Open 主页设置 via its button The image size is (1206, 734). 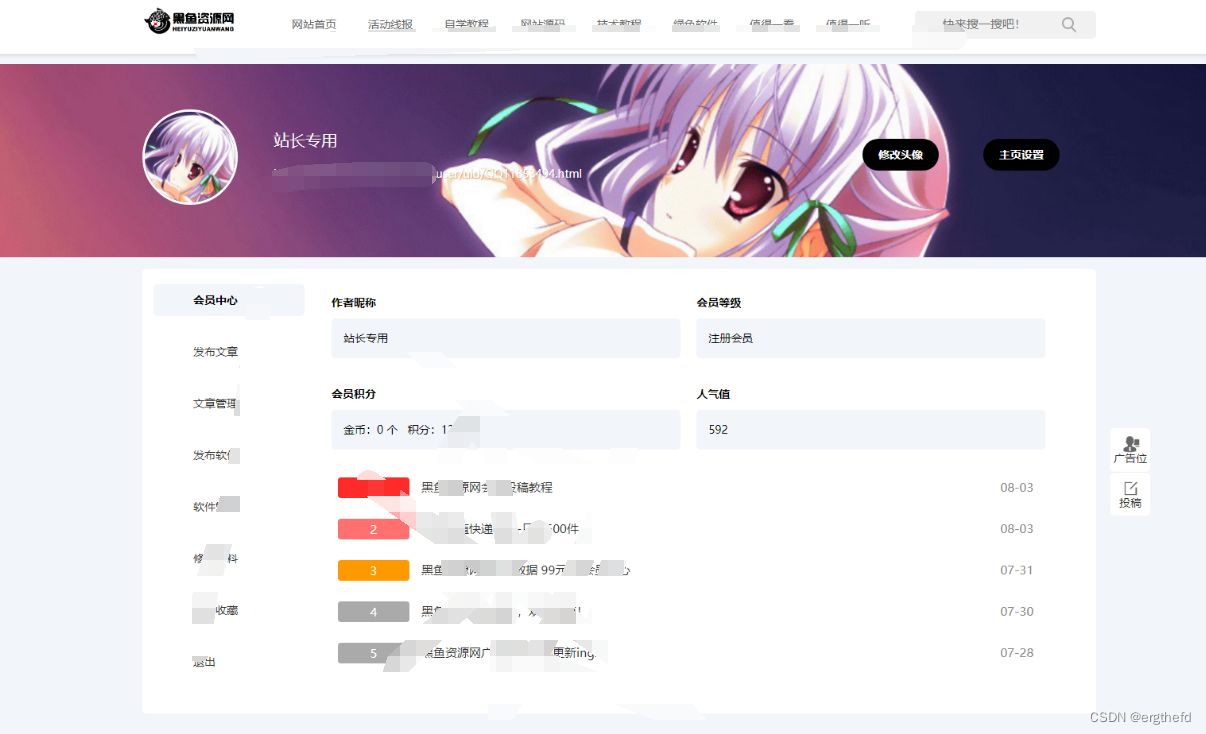(1020, 154)
